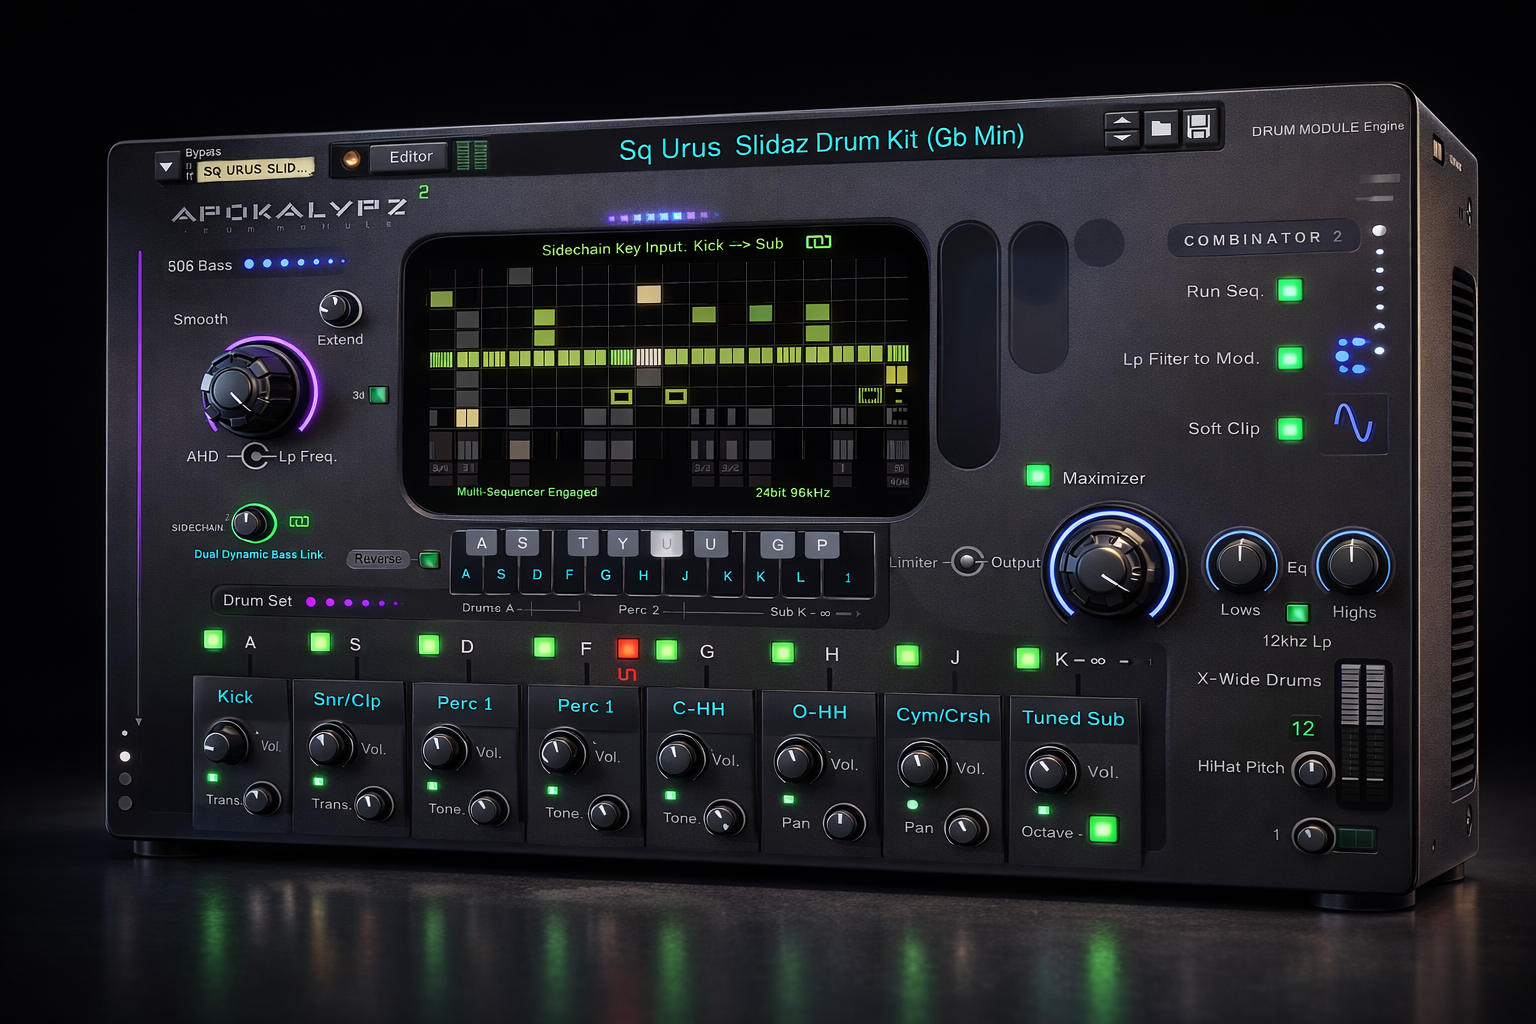Screen dimensions: 1536x1024
Task: Click the highlighted U key in keyboard
Action: pos(666,544)
